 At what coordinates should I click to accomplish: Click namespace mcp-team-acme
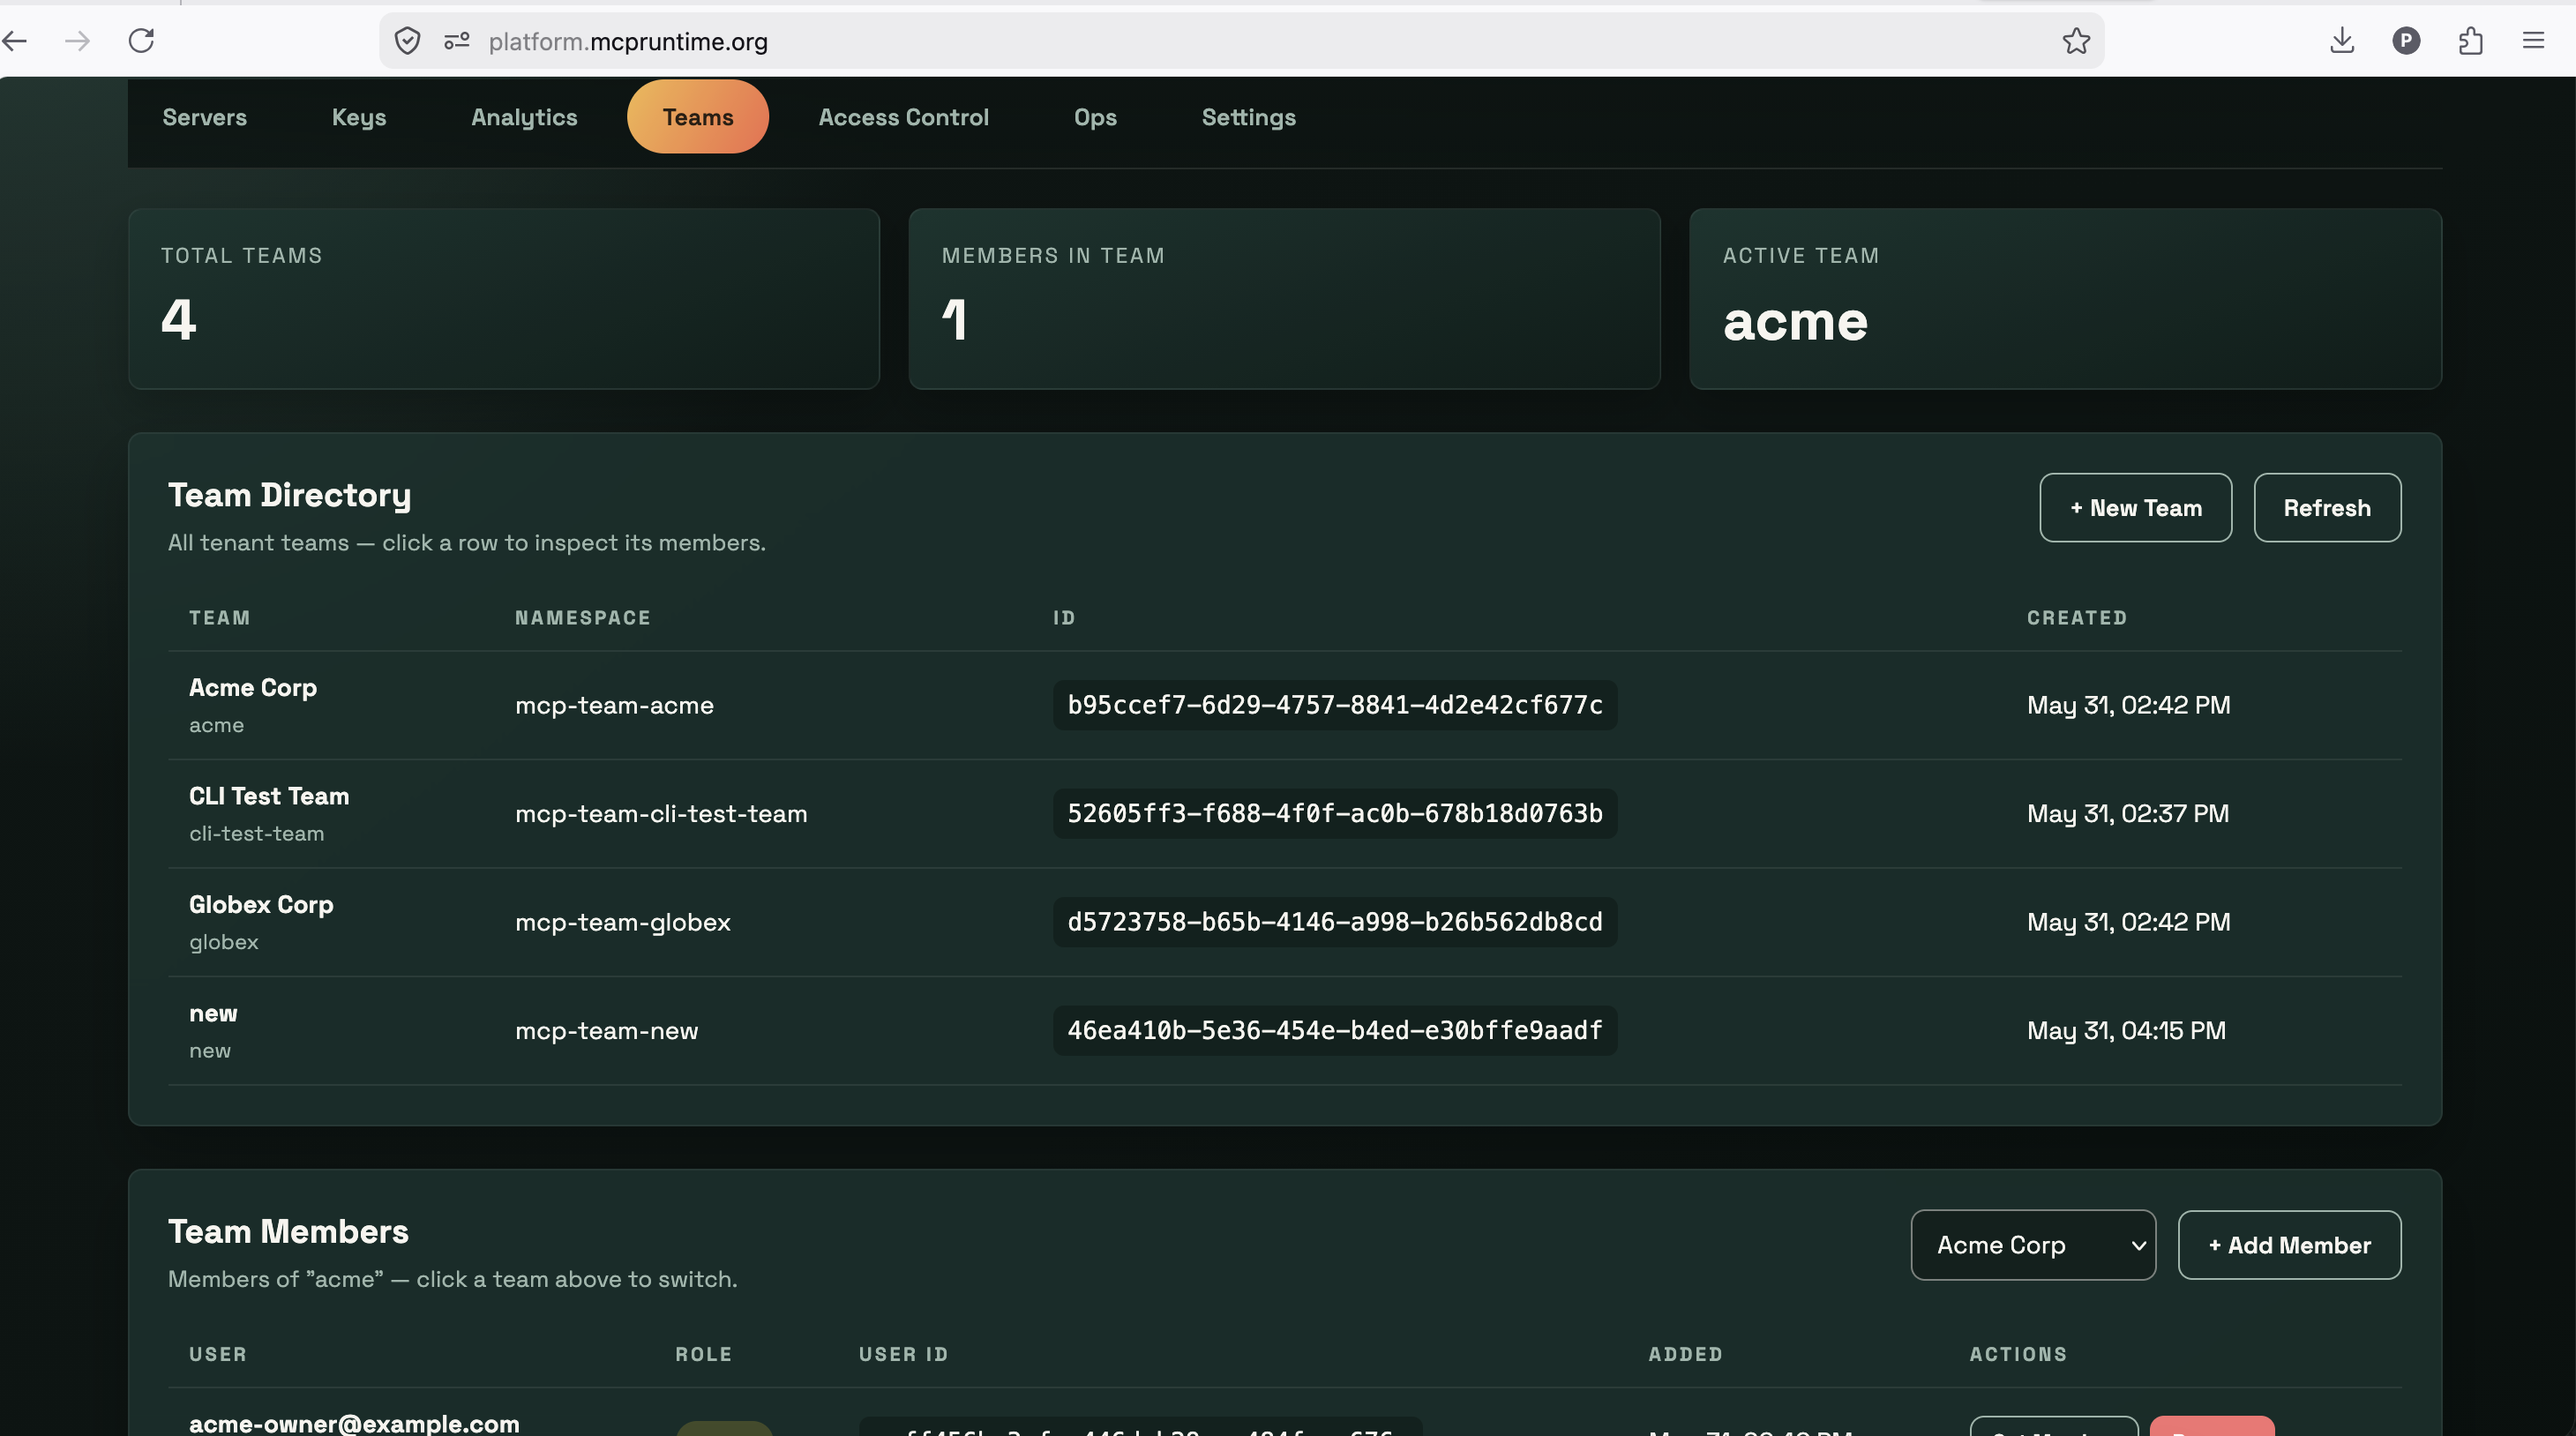tap(614, 705)
